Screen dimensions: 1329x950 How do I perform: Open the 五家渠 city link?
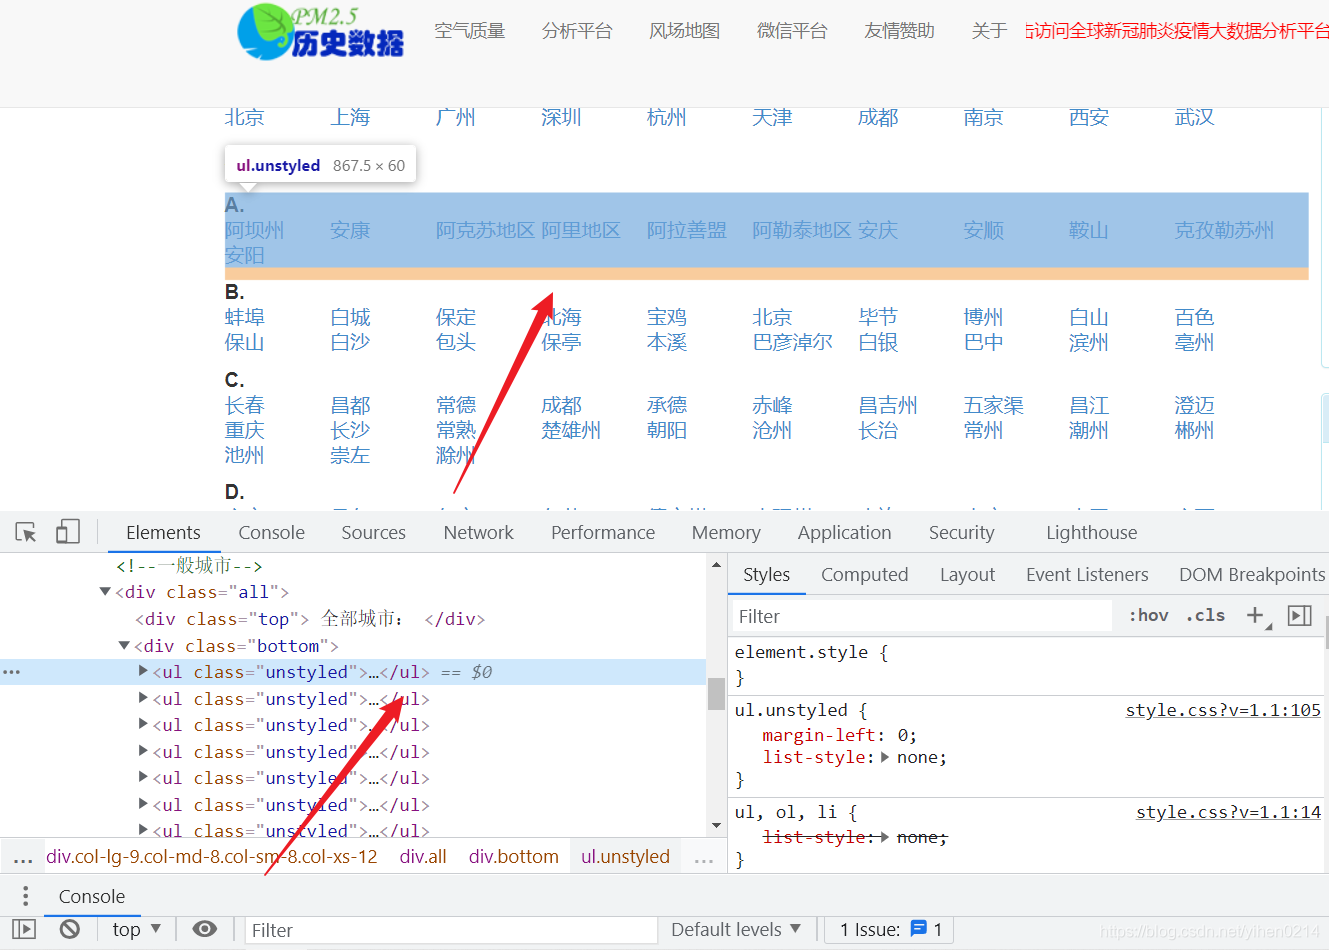993,405
